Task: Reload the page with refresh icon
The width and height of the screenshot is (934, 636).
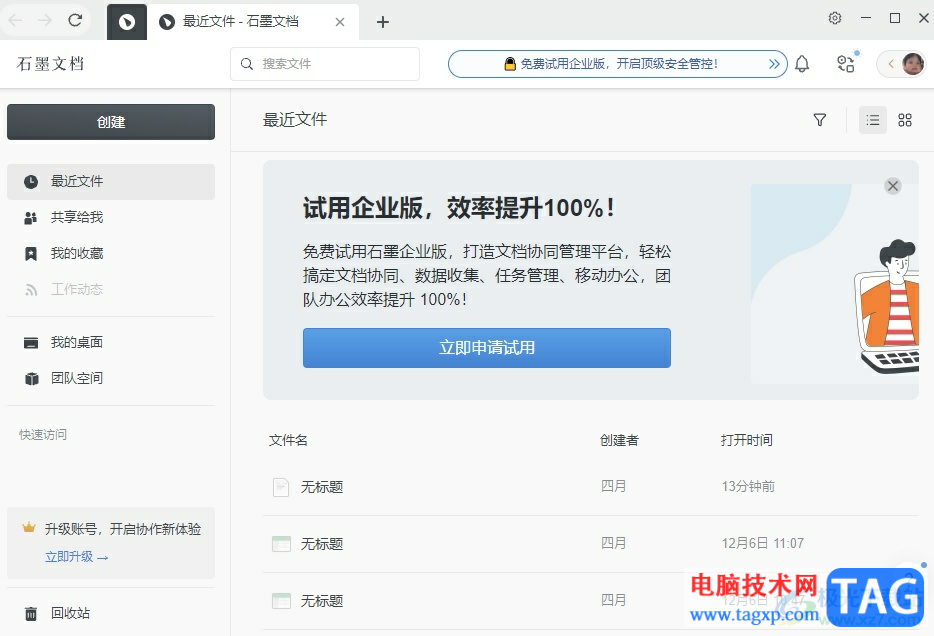Action: tap(75, 20)
